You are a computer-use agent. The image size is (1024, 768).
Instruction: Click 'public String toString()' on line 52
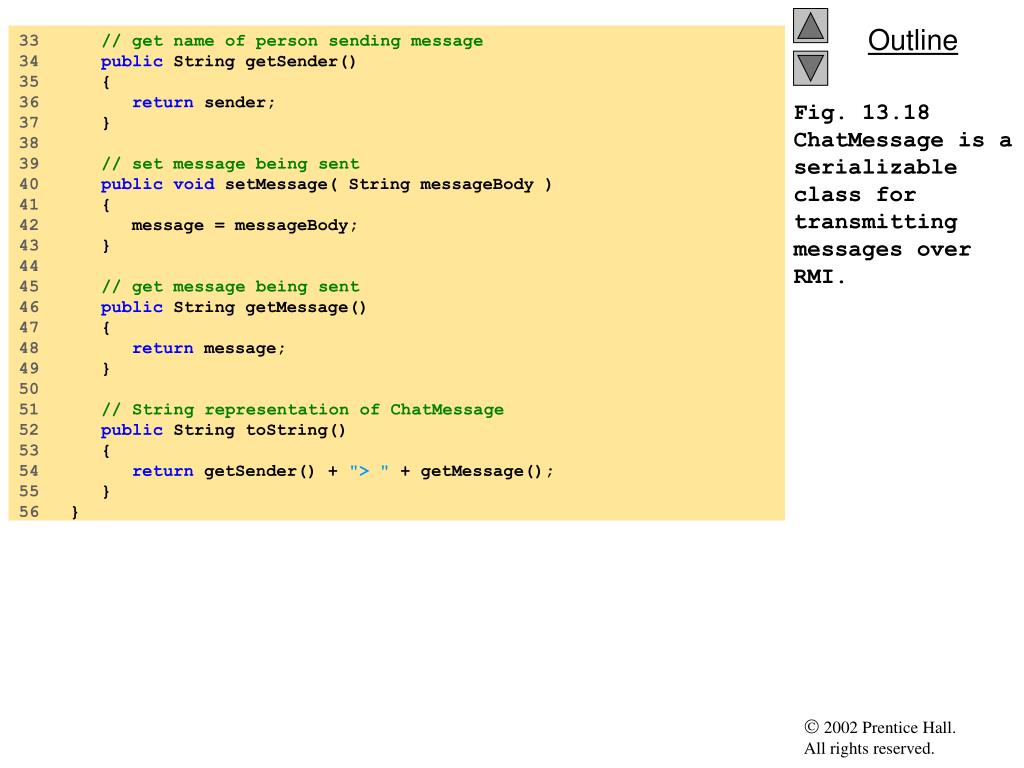(223, 430)
